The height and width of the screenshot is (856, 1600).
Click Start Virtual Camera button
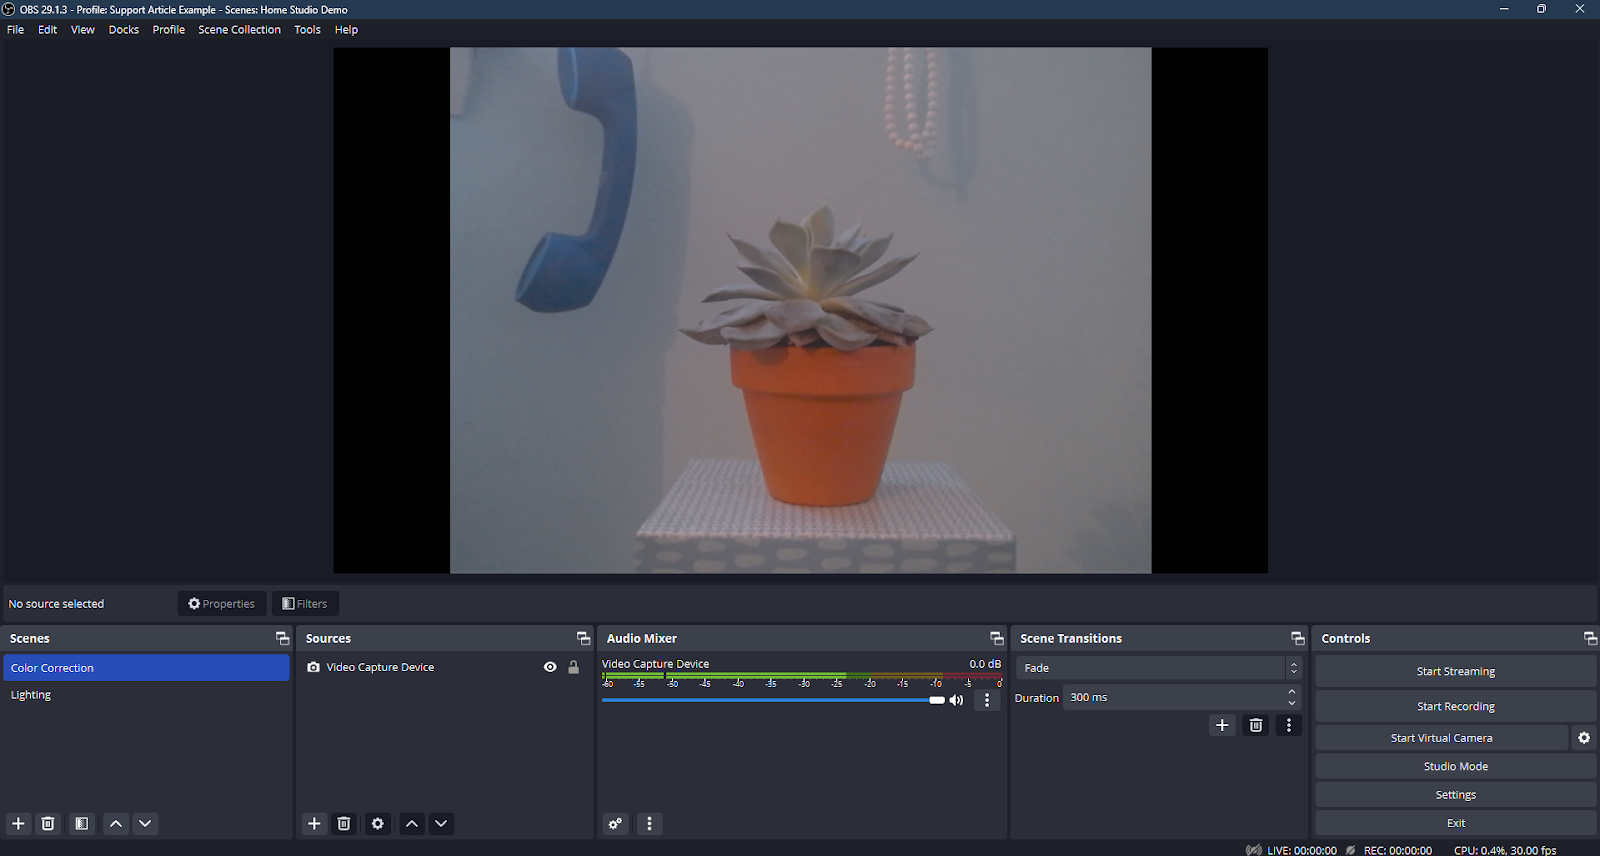[1441, 738]
